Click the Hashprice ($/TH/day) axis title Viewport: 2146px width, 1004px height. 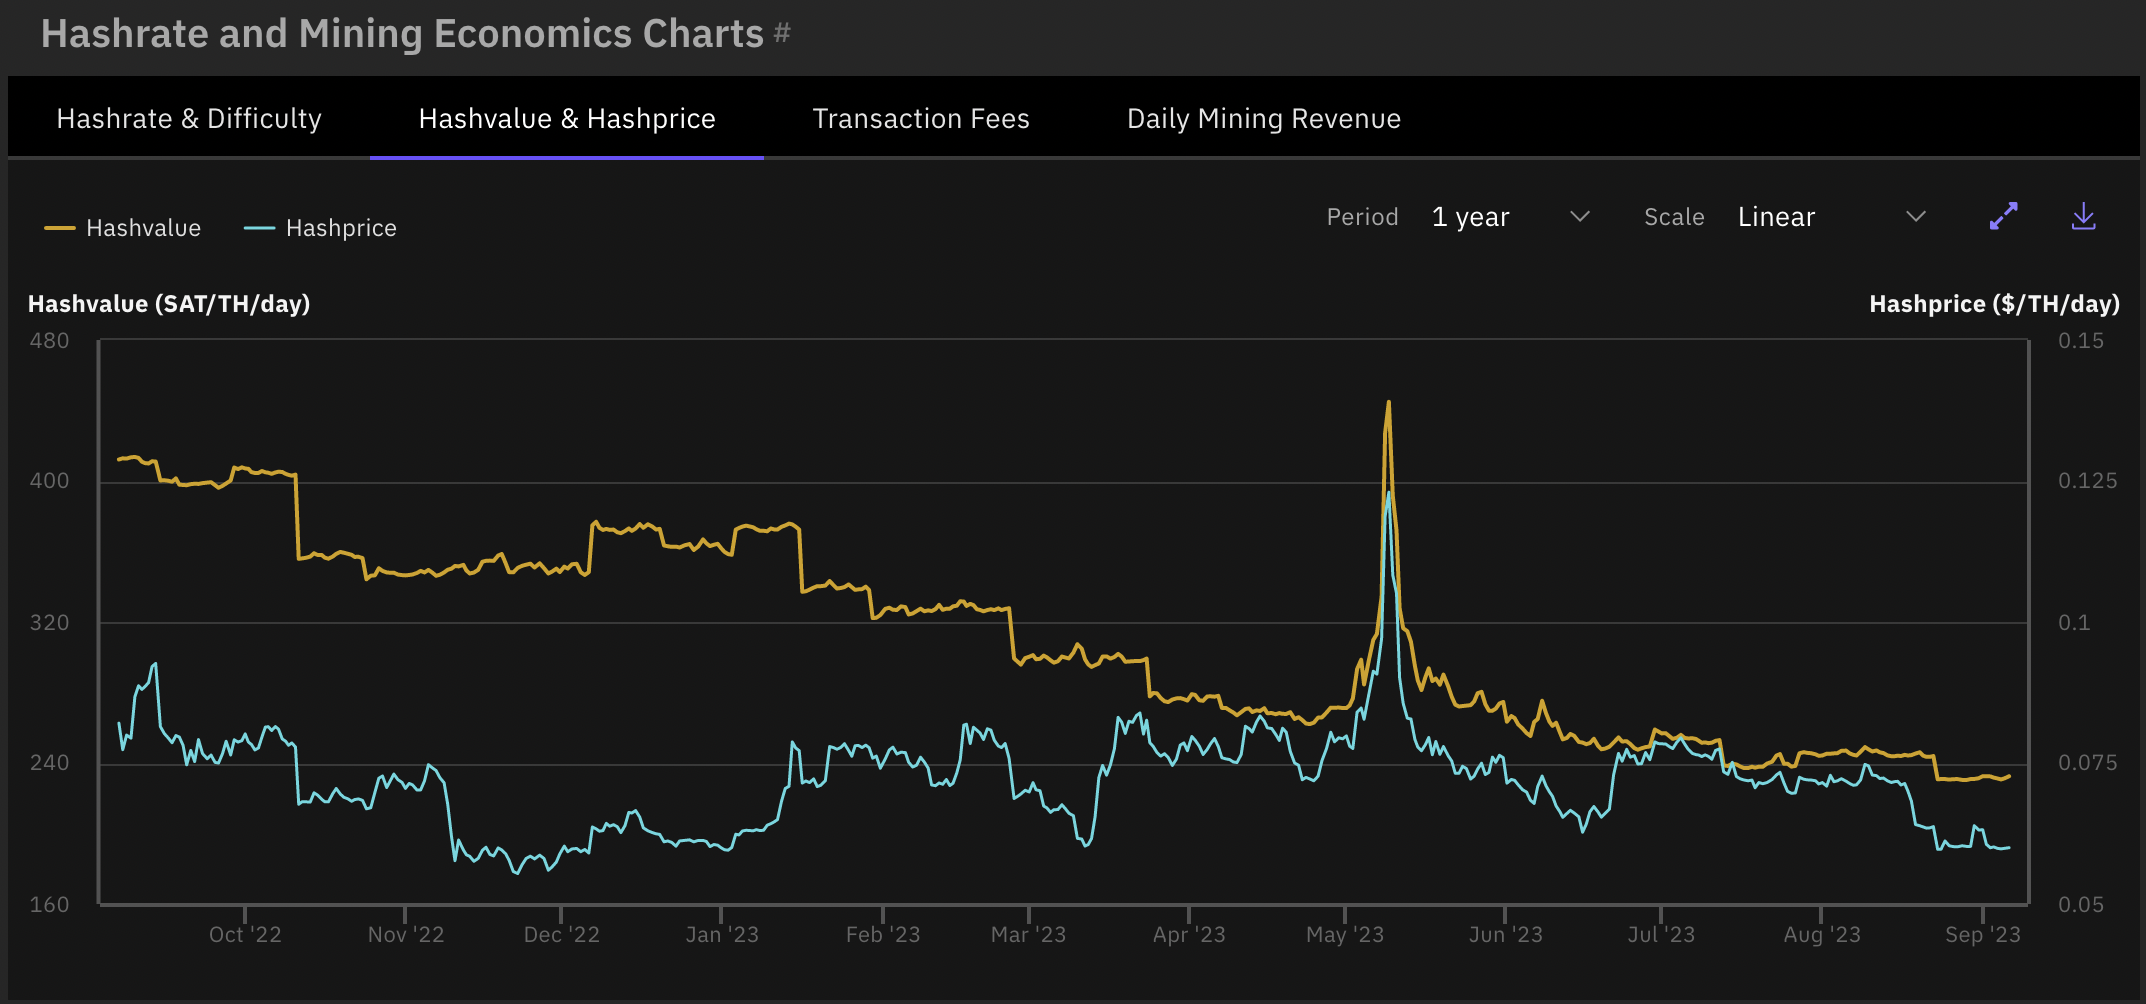tap(1995, 304)
